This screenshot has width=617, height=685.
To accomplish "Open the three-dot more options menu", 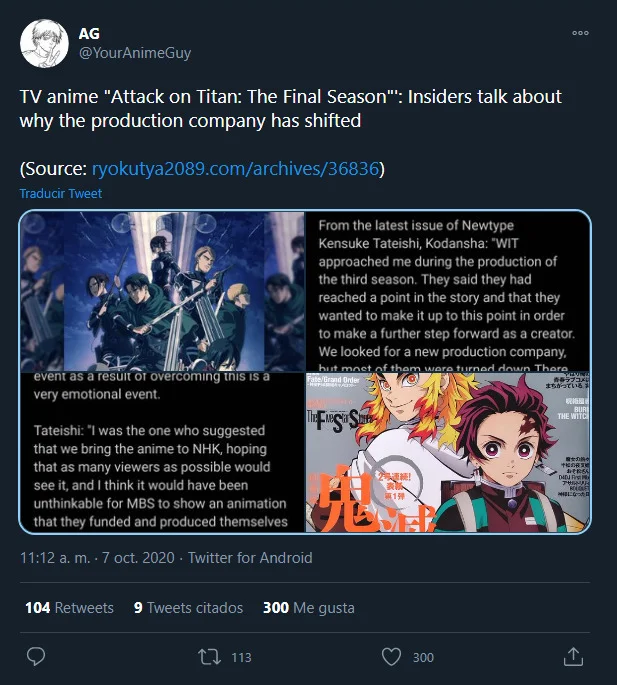I will click(580, 33).
